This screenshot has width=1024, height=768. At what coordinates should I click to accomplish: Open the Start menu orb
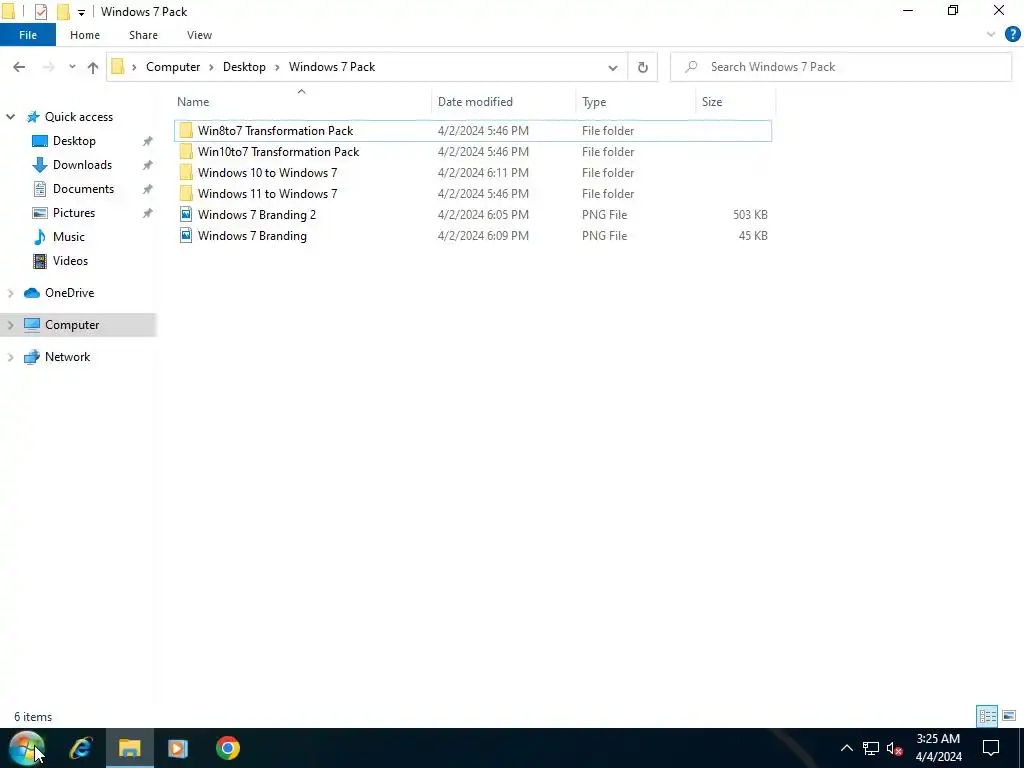coord(27,748)
